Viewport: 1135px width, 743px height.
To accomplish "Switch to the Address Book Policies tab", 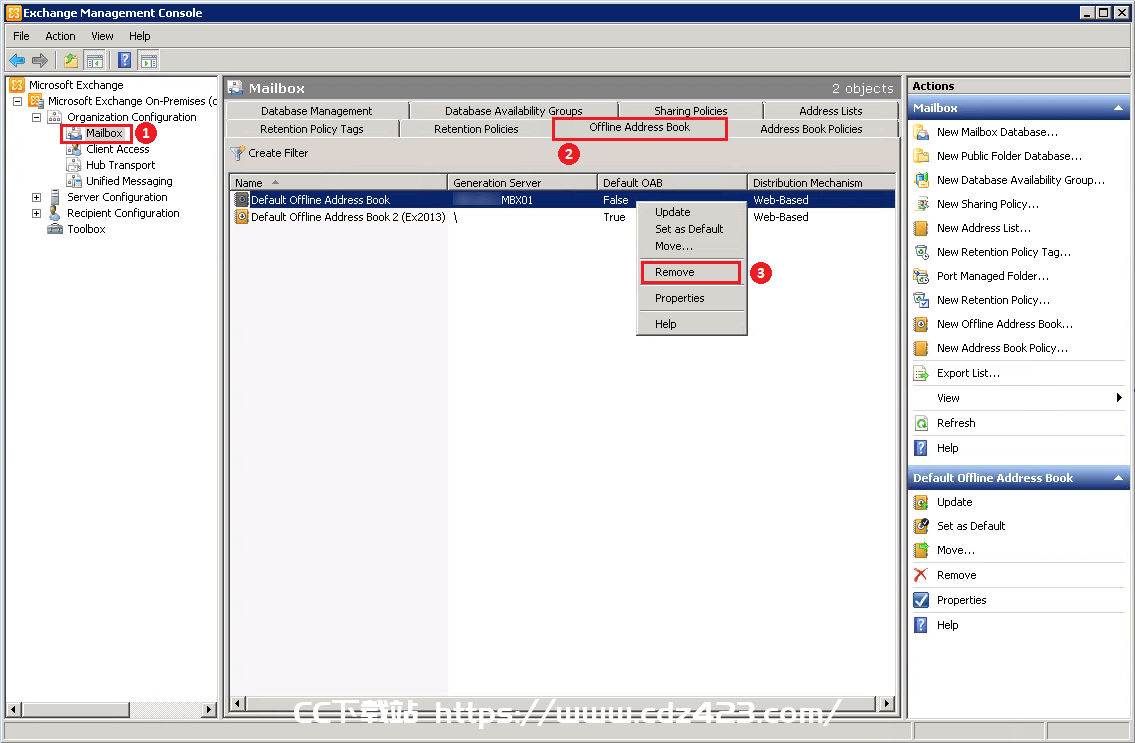I will point(811,129).
